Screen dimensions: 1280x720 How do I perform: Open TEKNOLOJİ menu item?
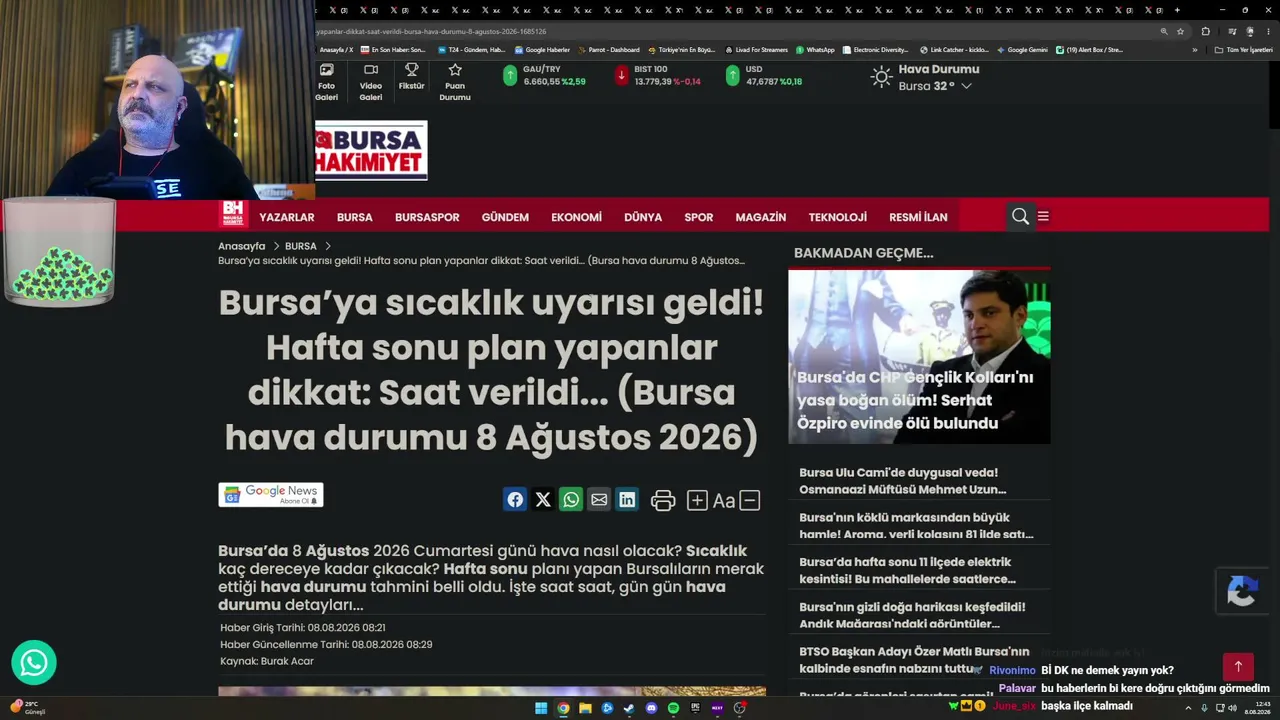(x=838, y=217)
